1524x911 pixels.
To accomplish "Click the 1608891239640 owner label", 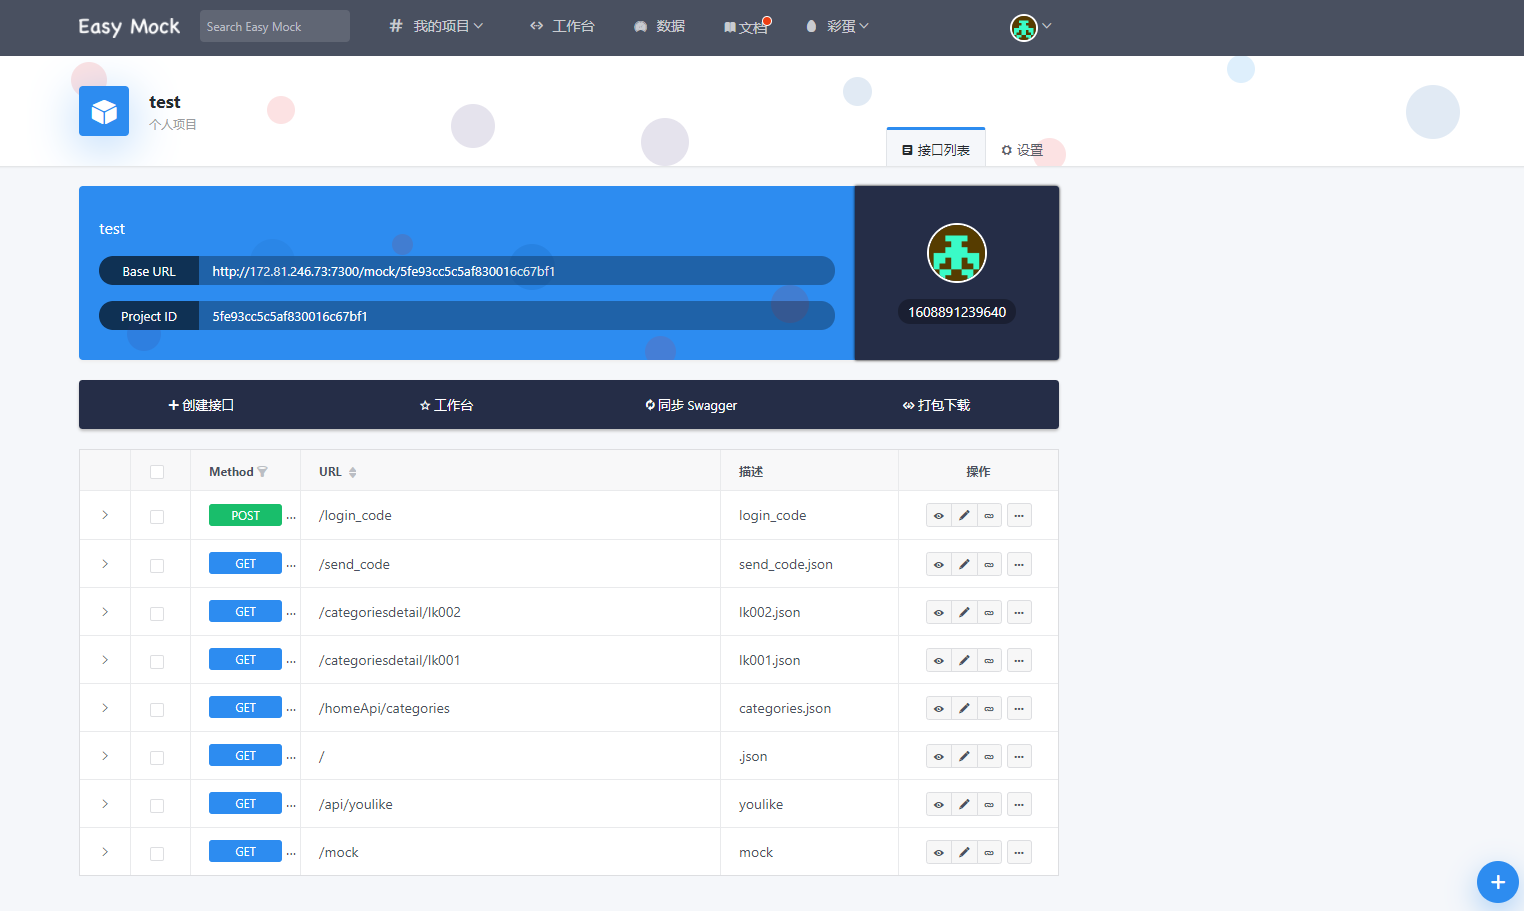I will coord(957,312).
